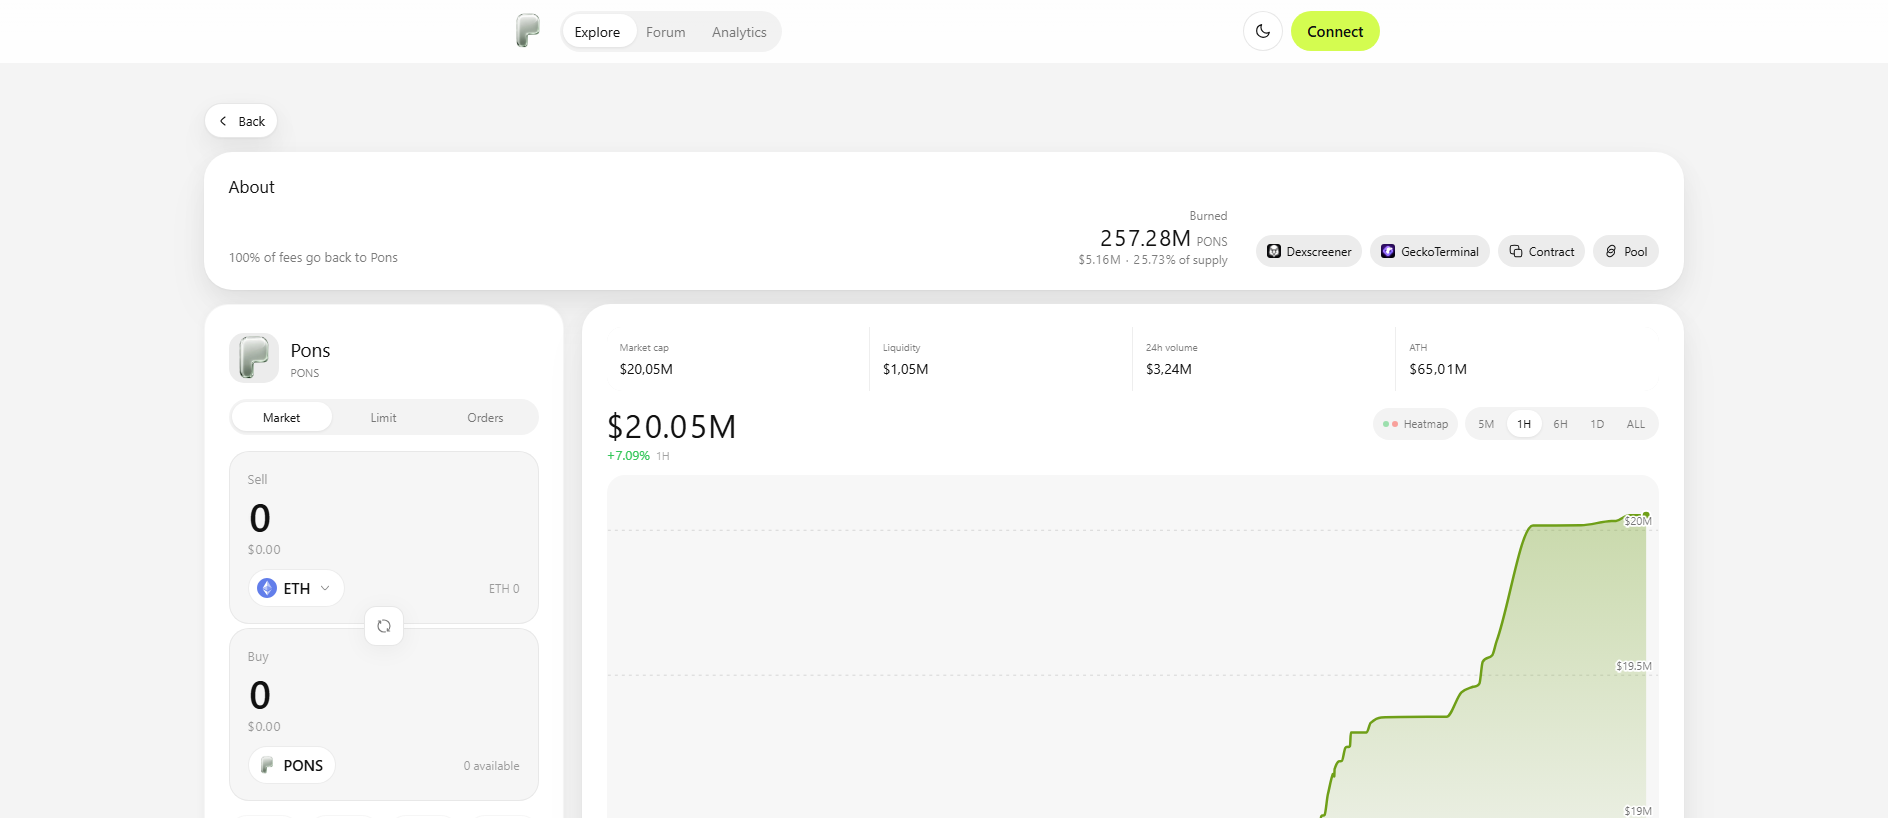Select the PONS buy token chip
The width and height of the screenshot is (1888, 818).
tap(292, 765)
